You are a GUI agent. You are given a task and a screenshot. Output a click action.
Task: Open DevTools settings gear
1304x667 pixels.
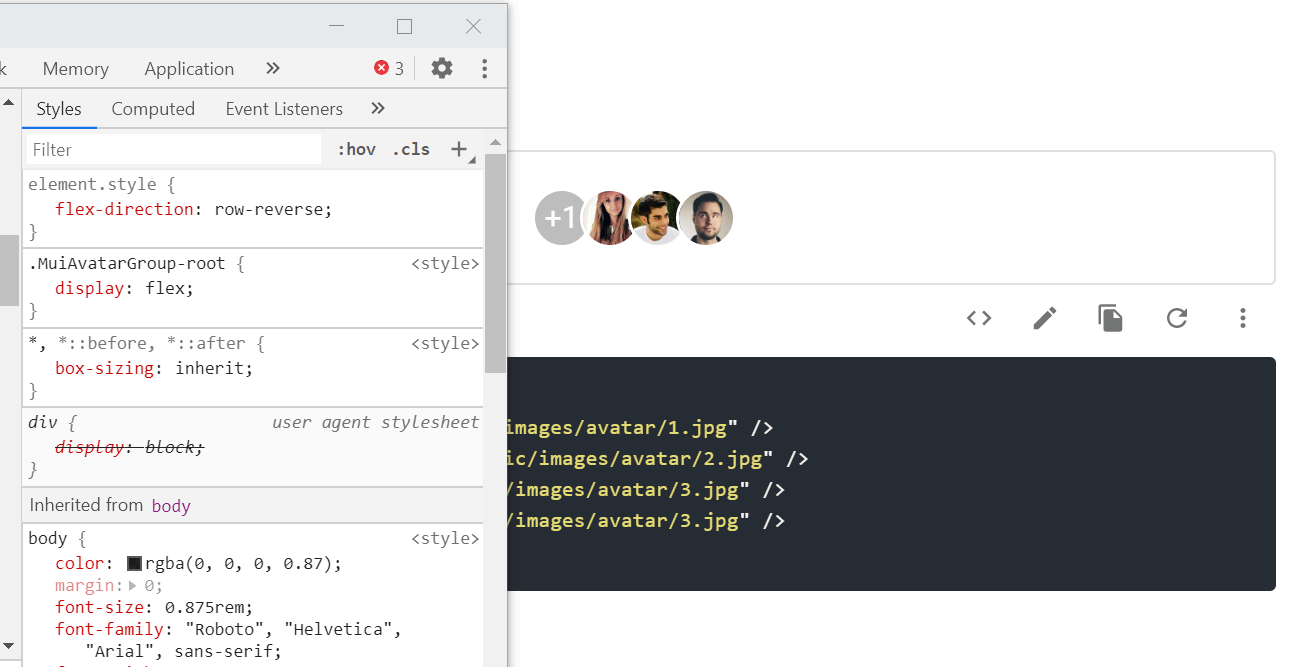(441, 68)
